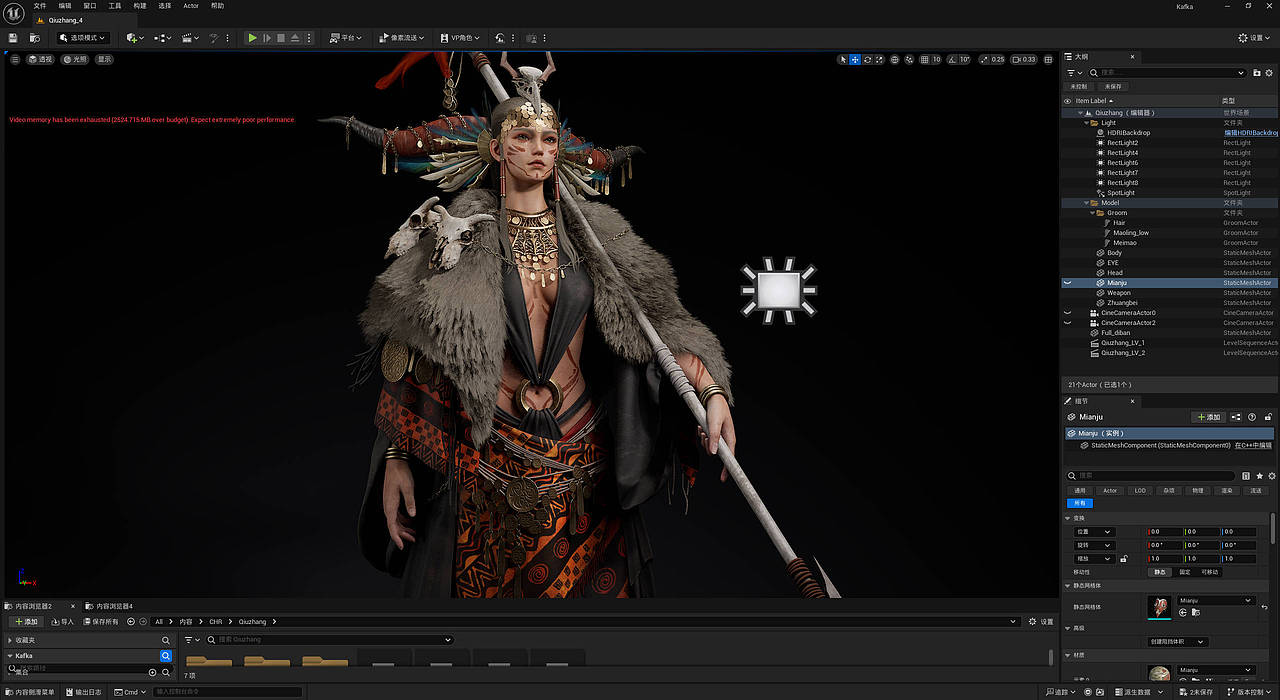Click the stop simulation square button

pyautogui.click(x=281, y=38)
